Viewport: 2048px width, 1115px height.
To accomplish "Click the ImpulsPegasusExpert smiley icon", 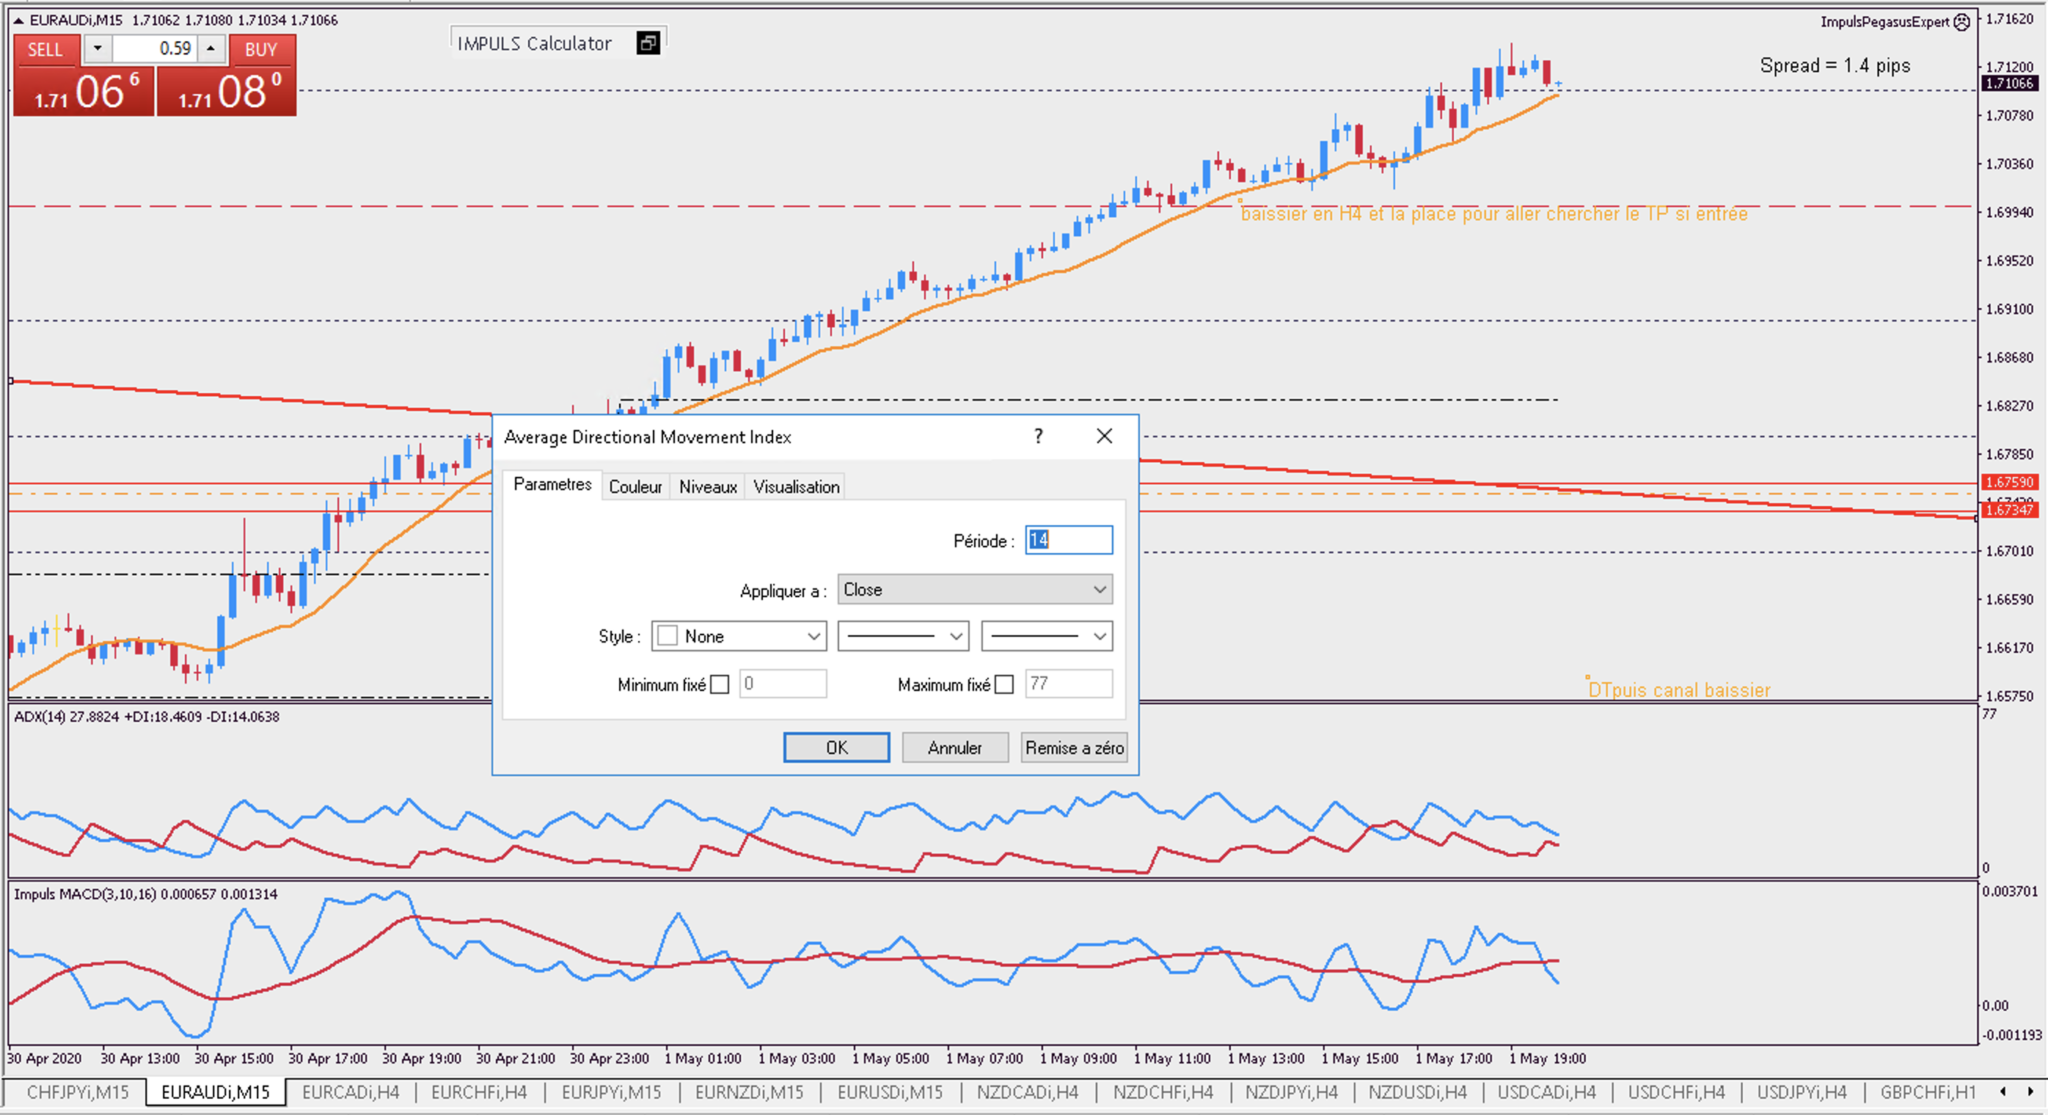I will click(1962, 22).
